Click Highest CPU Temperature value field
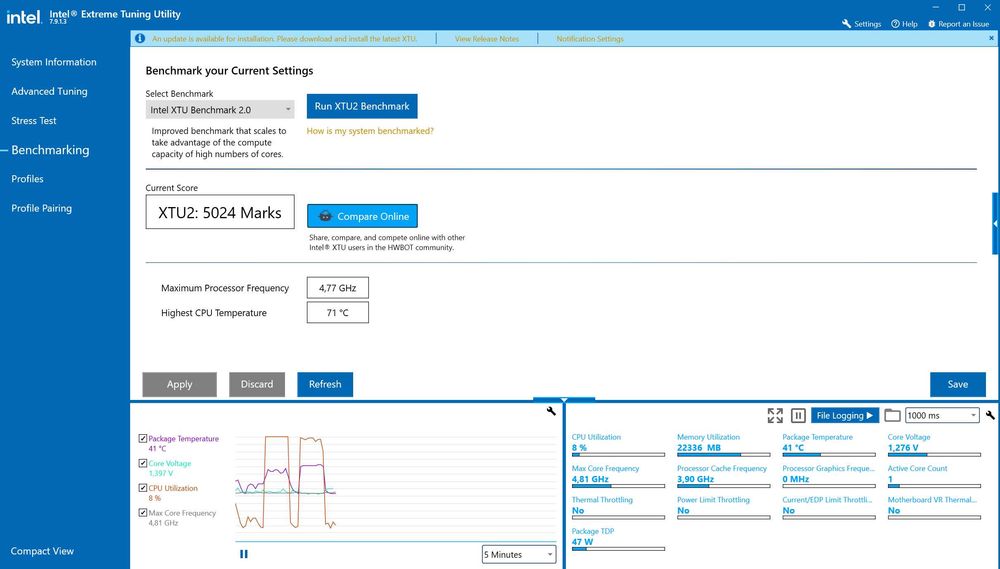The height and width of the screenshot is (569, 1000). [x=337, y=313]
